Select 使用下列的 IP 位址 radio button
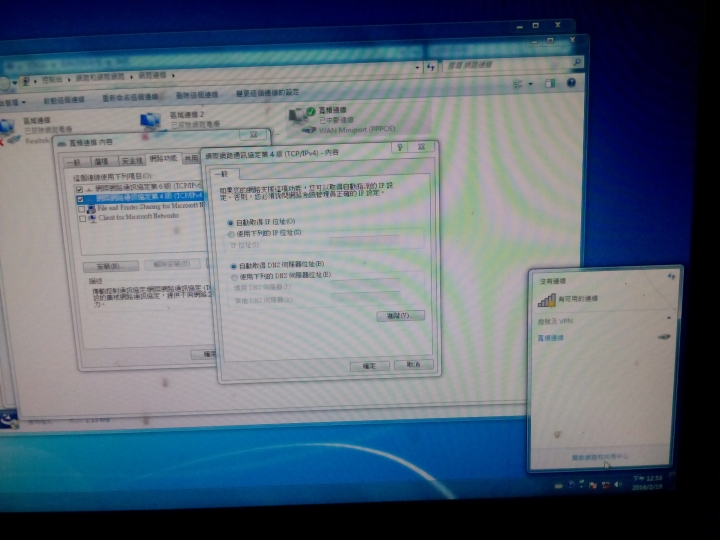 [231, 234]
